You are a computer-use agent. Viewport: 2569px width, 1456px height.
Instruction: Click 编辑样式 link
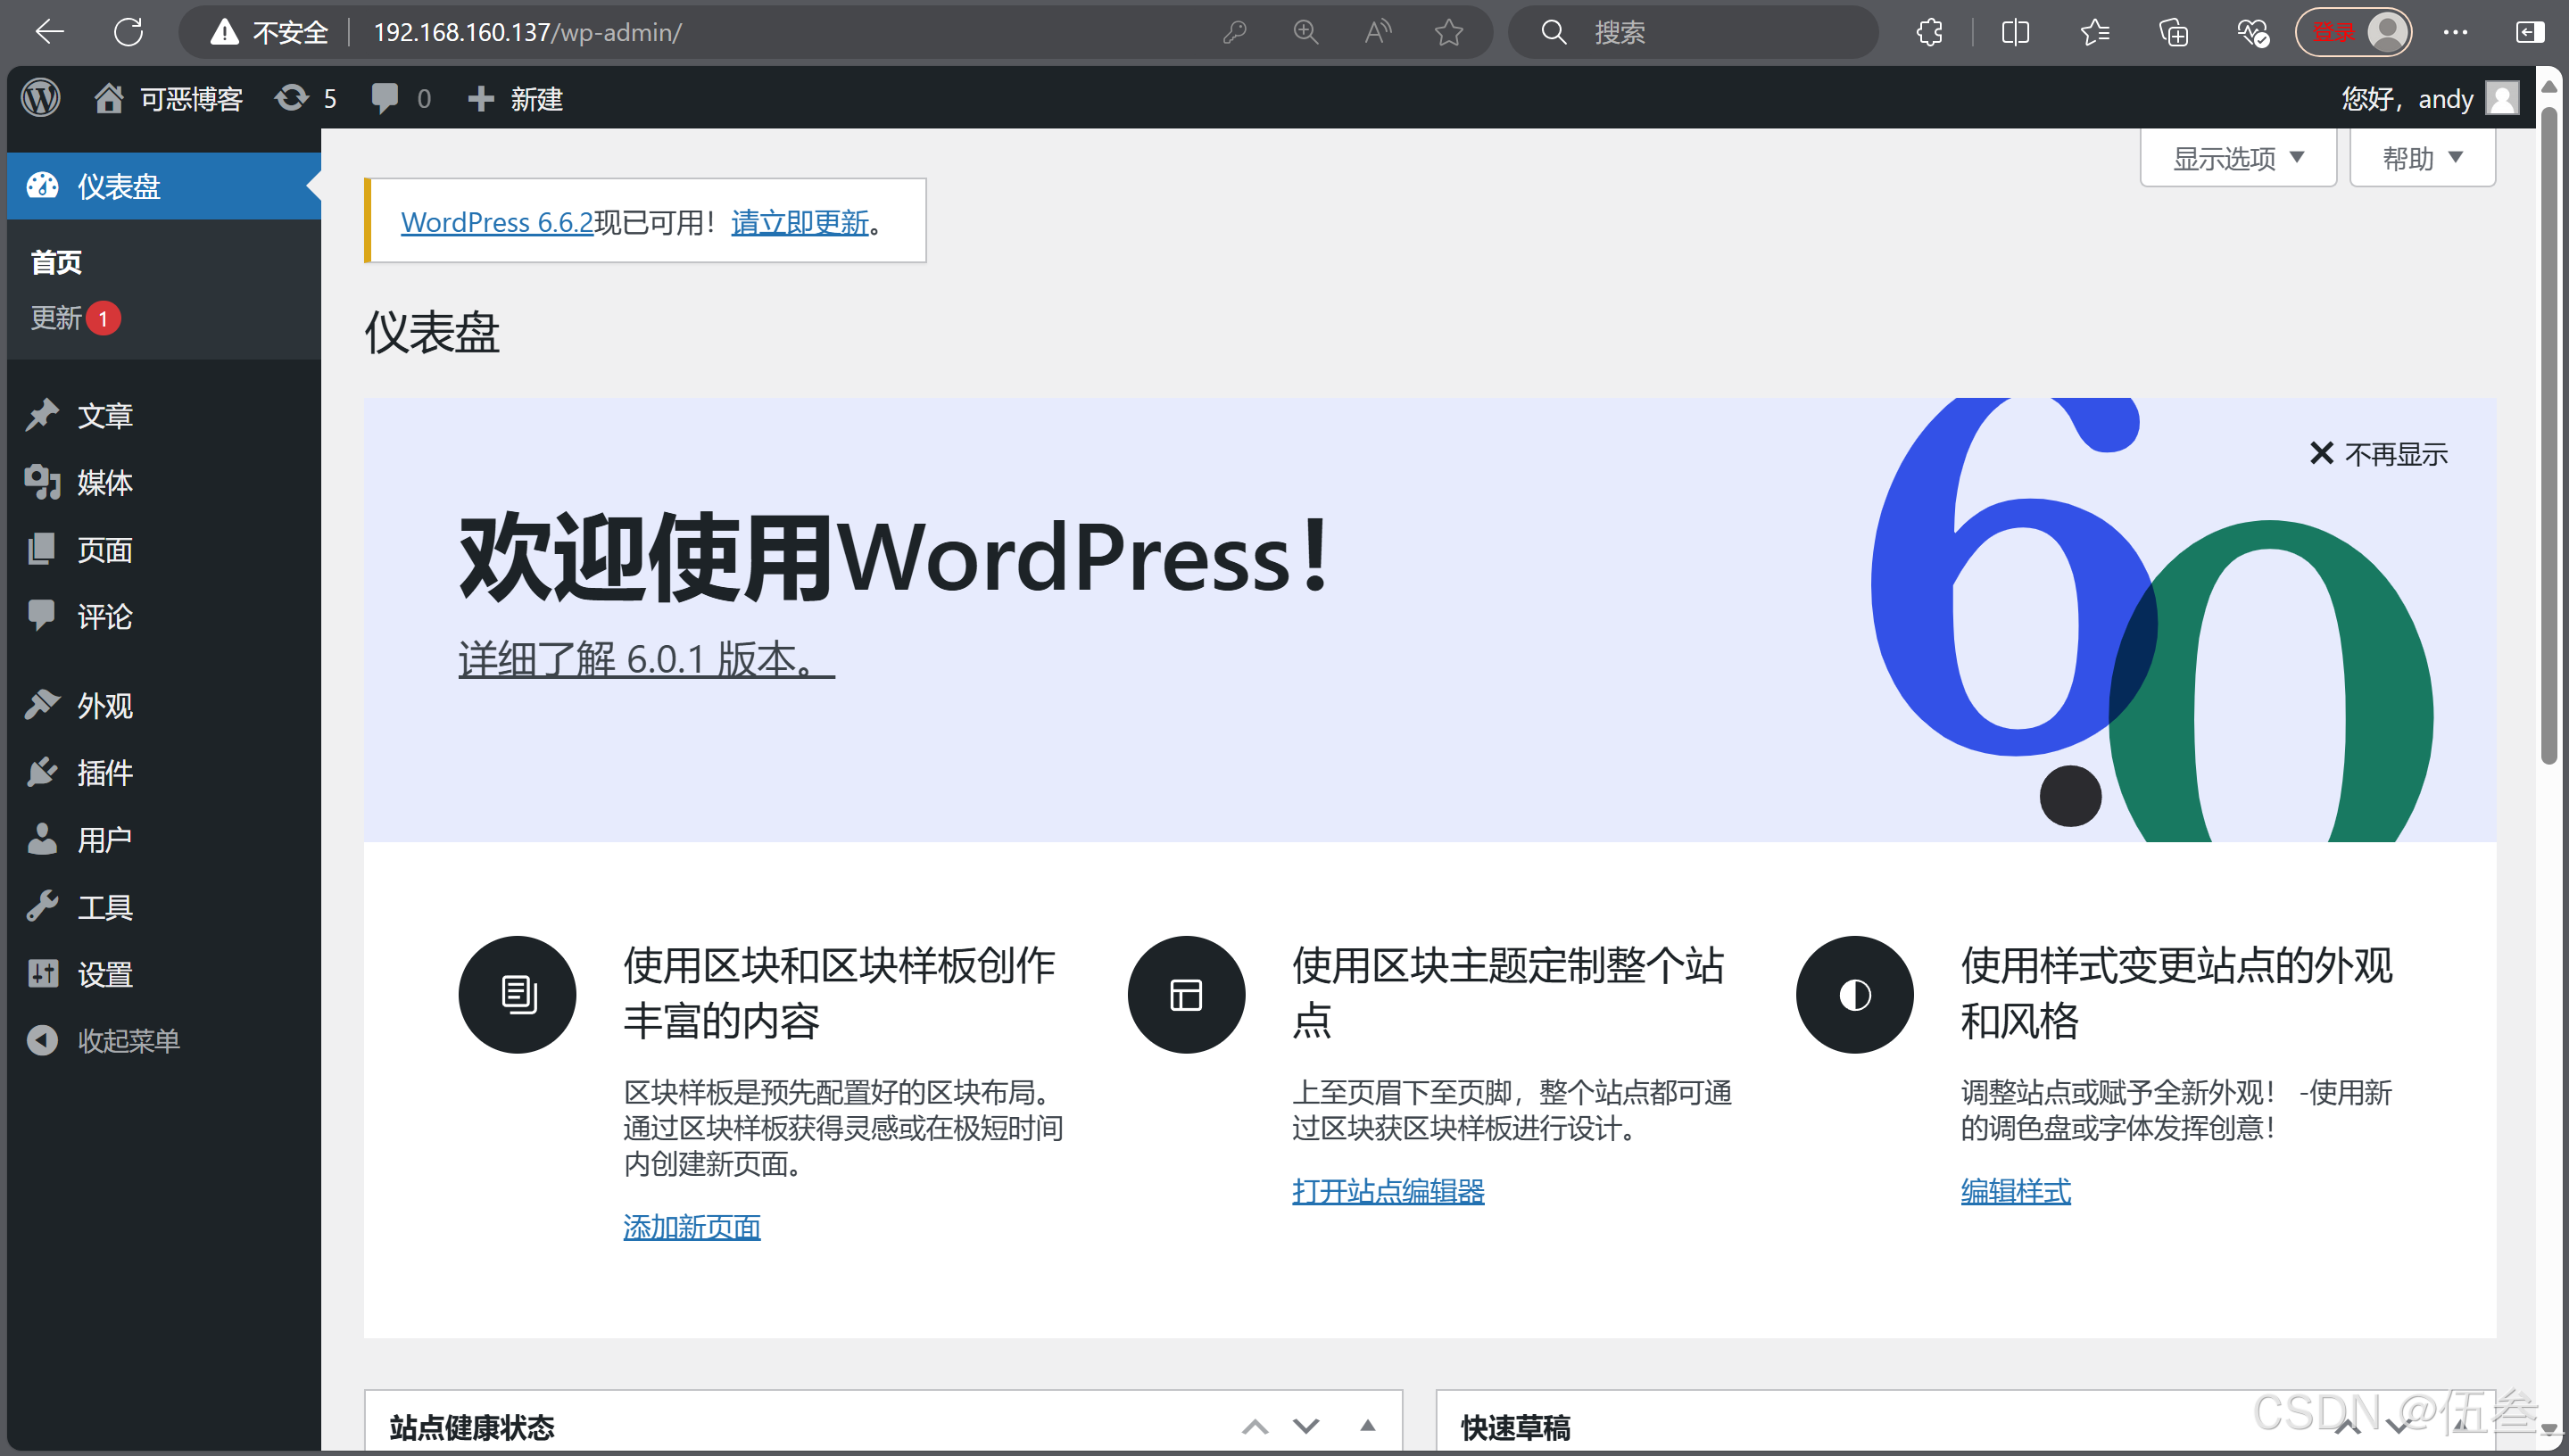coord(2016,1190)
